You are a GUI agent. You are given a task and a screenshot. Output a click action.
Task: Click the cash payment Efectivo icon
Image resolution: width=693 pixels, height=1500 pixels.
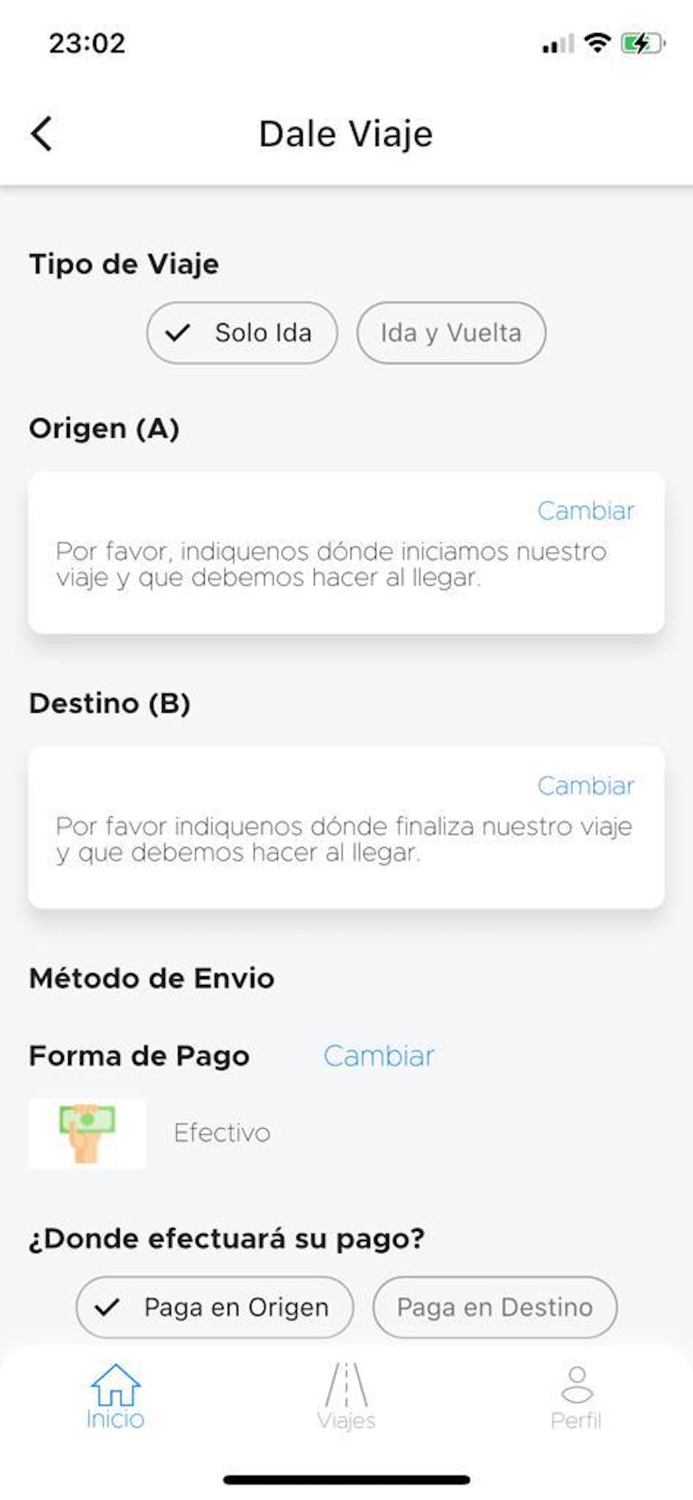pyautogui.click(x=86, y=1131)
